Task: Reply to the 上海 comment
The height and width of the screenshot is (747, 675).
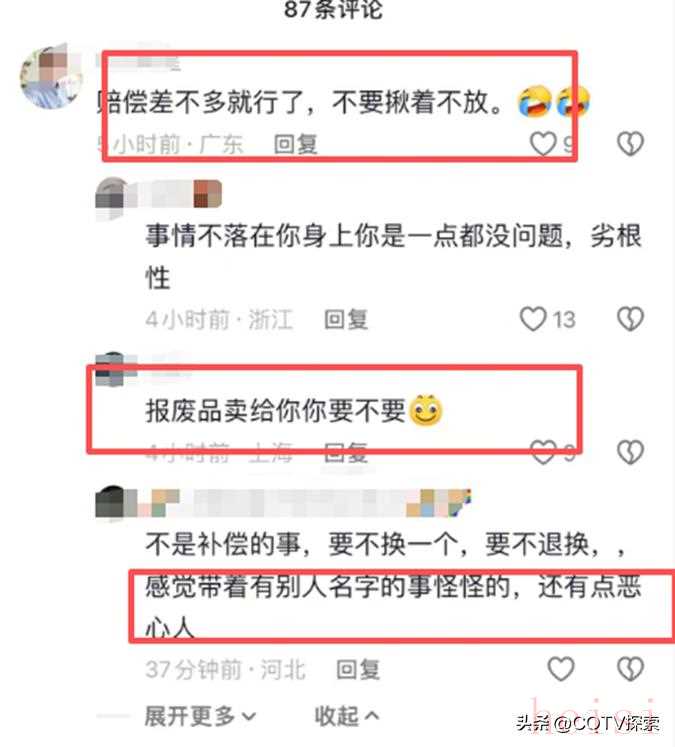Action: 346,452
